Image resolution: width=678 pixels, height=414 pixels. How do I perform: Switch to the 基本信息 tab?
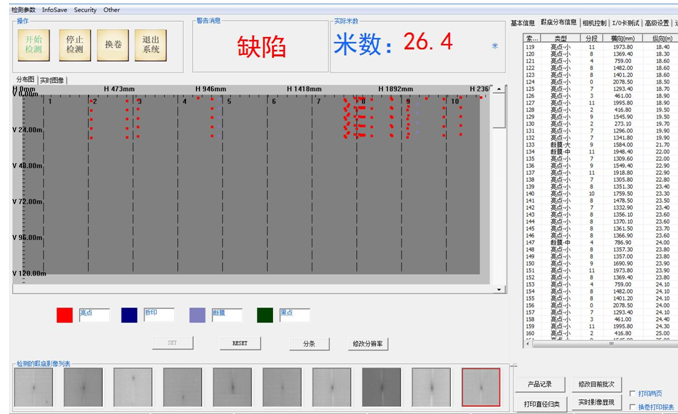click(x=522, y=22)
